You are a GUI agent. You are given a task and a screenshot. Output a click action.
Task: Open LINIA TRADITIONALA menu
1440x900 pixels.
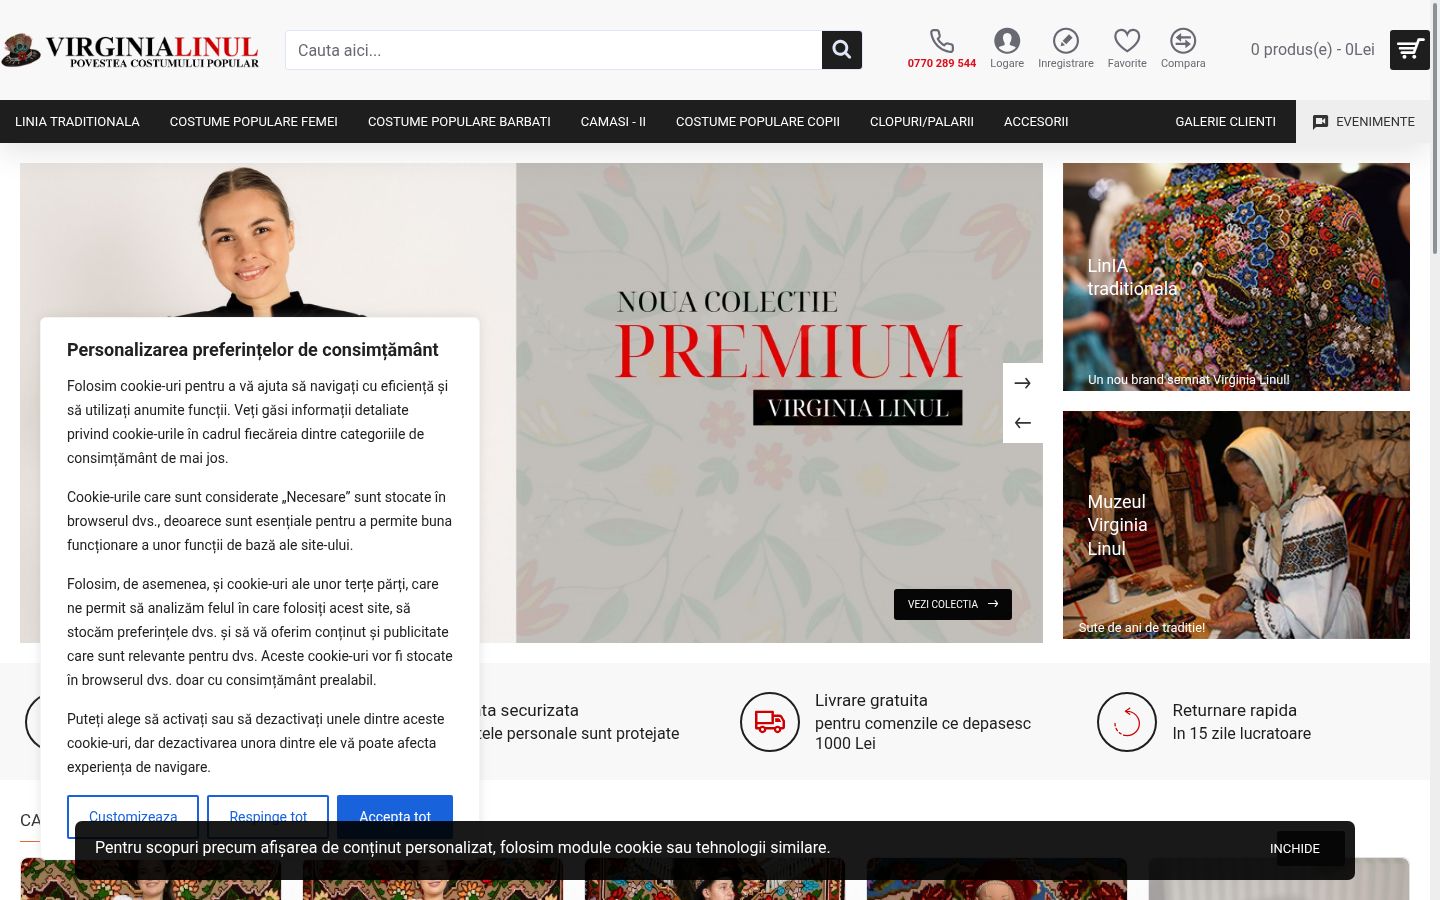[77, 122]
